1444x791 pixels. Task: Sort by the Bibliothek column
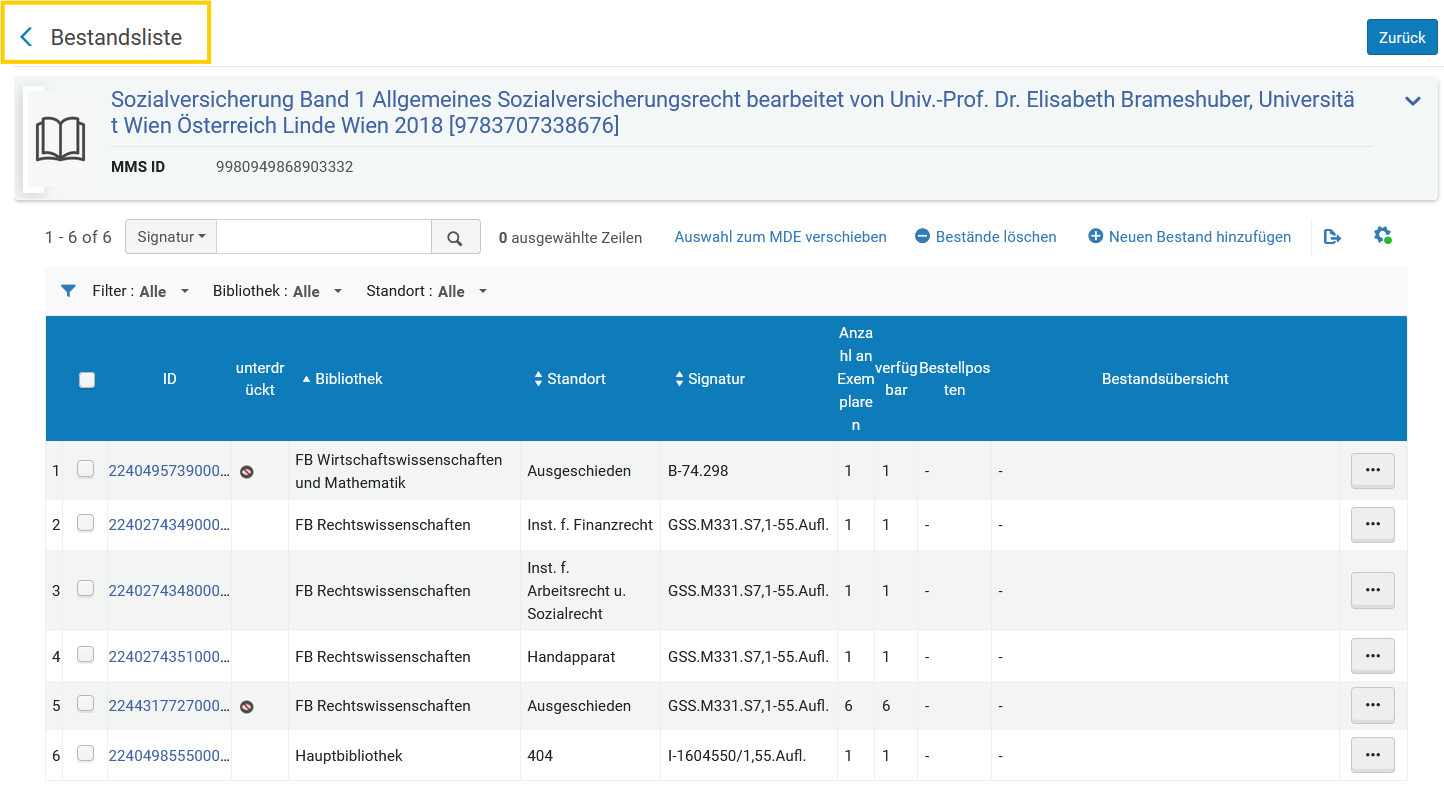(x=342, y=379)
